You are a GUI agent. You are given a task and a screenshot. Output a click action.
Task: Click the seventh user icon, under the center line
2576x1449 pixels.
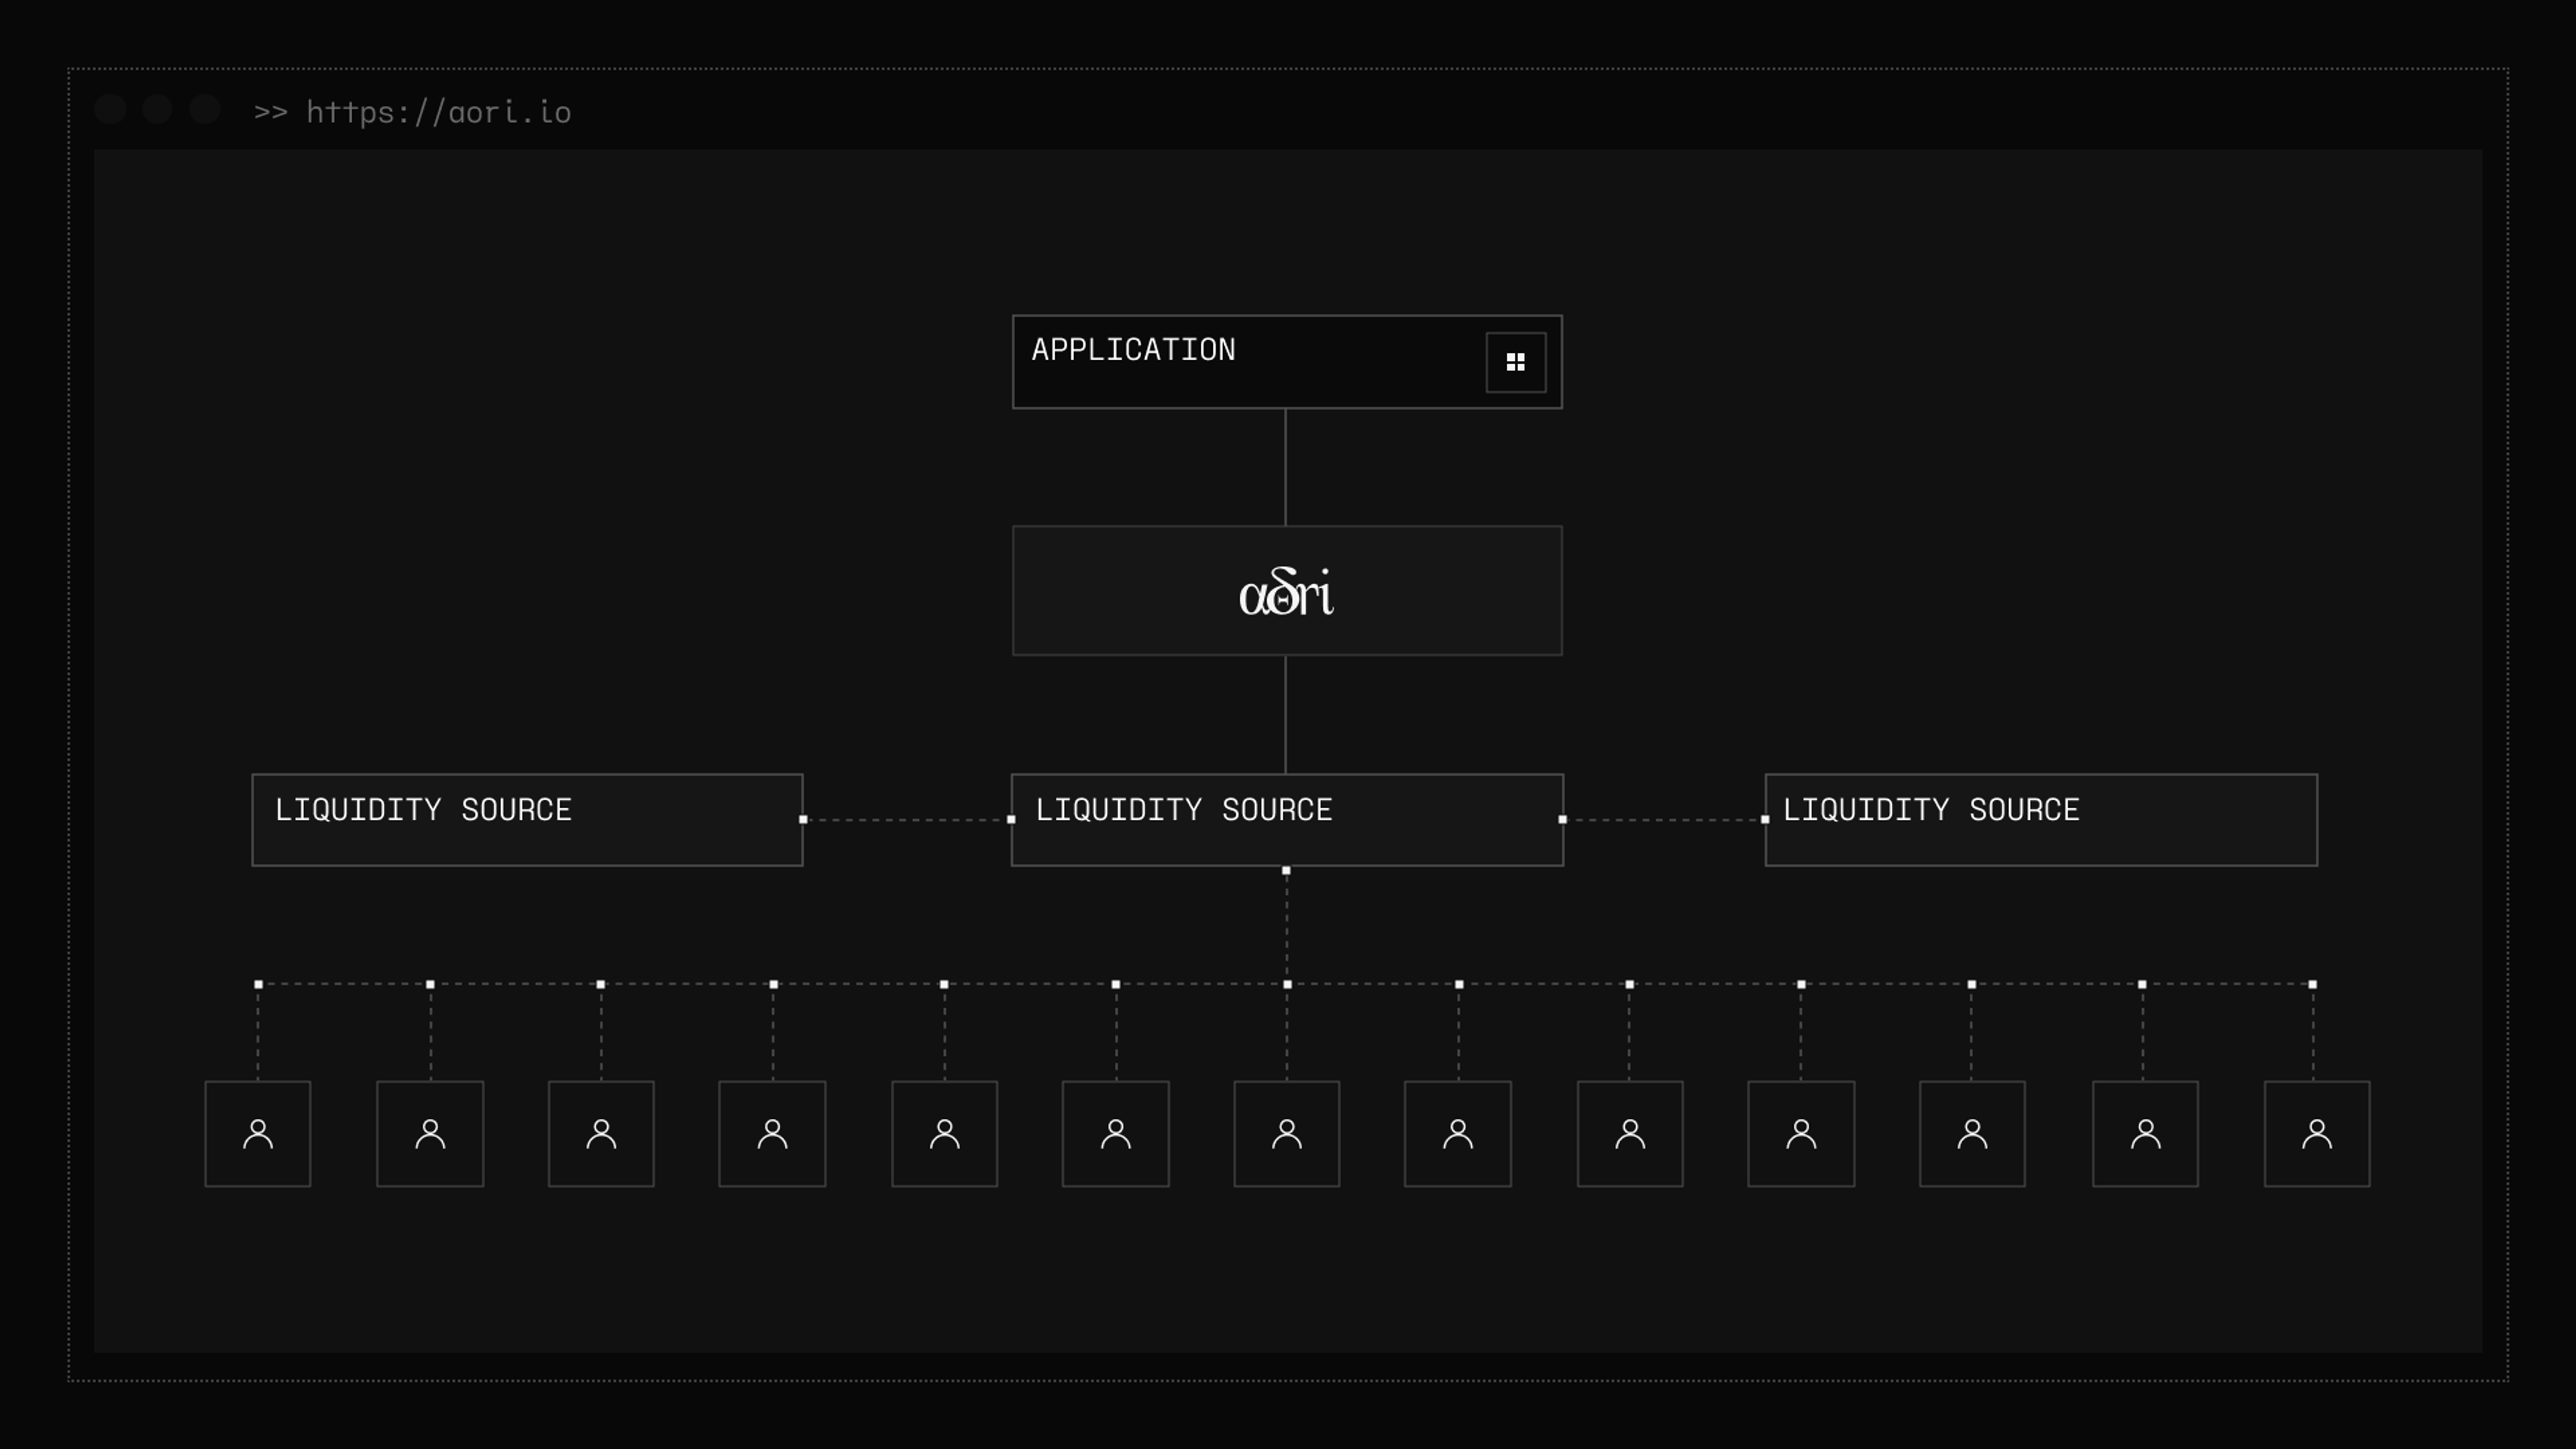1287,1134
